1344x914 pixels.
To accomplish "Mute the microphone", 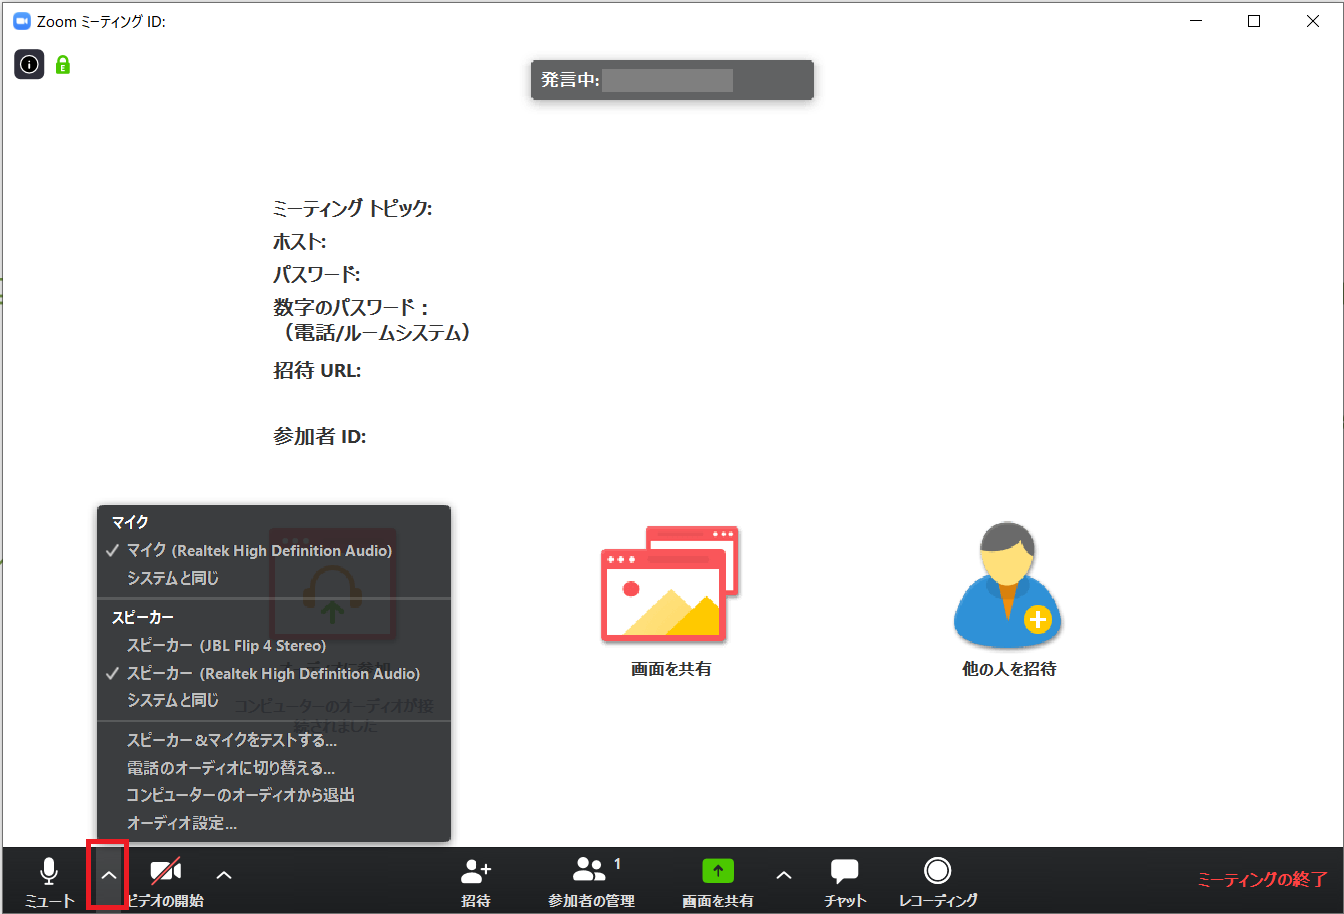I will pos(47,878).
